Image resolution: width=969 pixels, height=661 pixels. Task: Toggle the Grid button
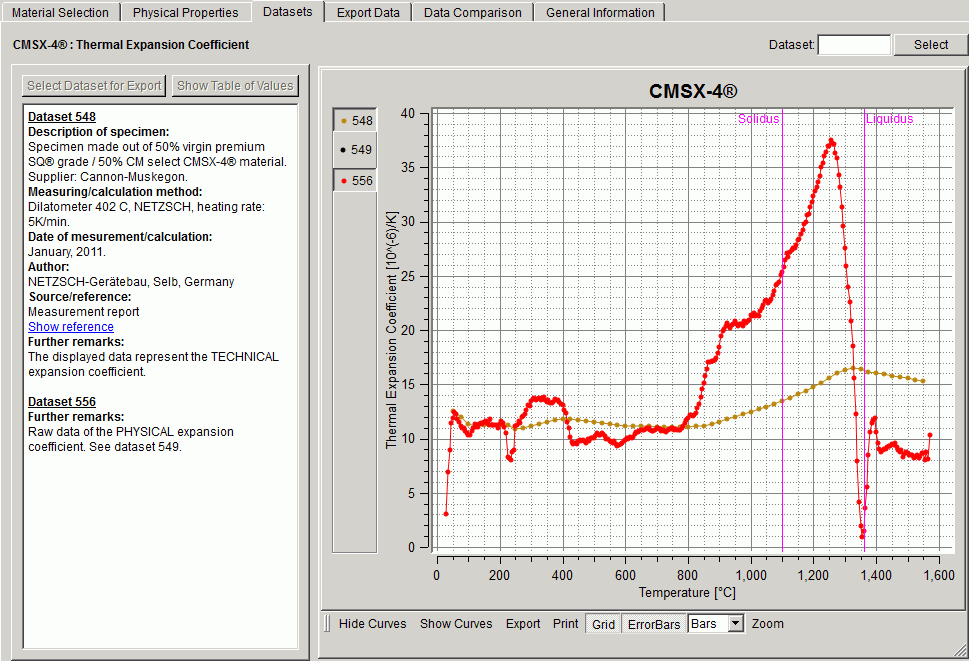coord(603,624)
